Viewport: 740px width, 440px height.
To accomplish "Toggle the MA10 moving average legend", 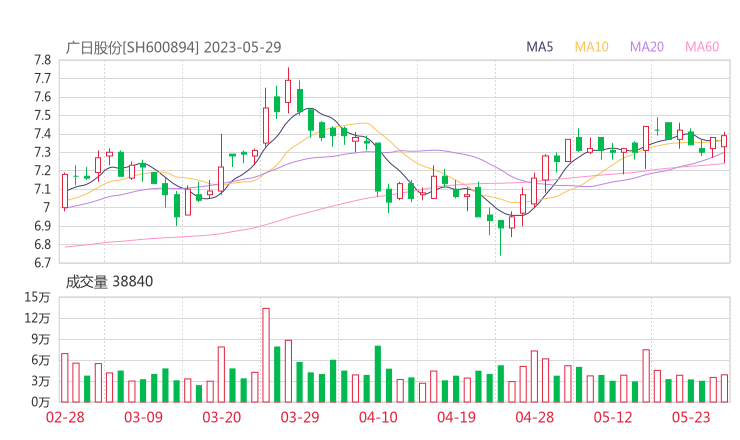I will [x=591, y=47].
